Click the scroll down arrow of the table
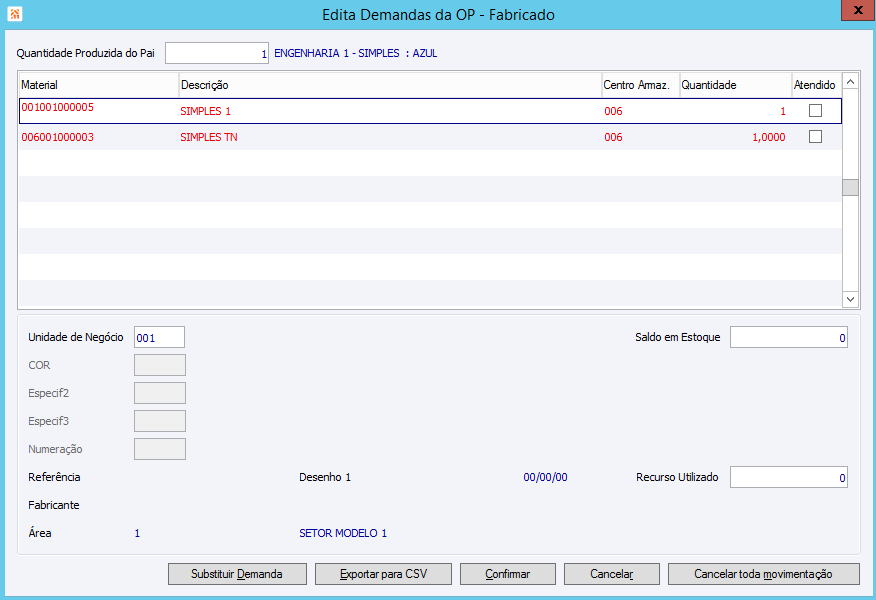Screen dimensions: 876x600 pos(850,299)
